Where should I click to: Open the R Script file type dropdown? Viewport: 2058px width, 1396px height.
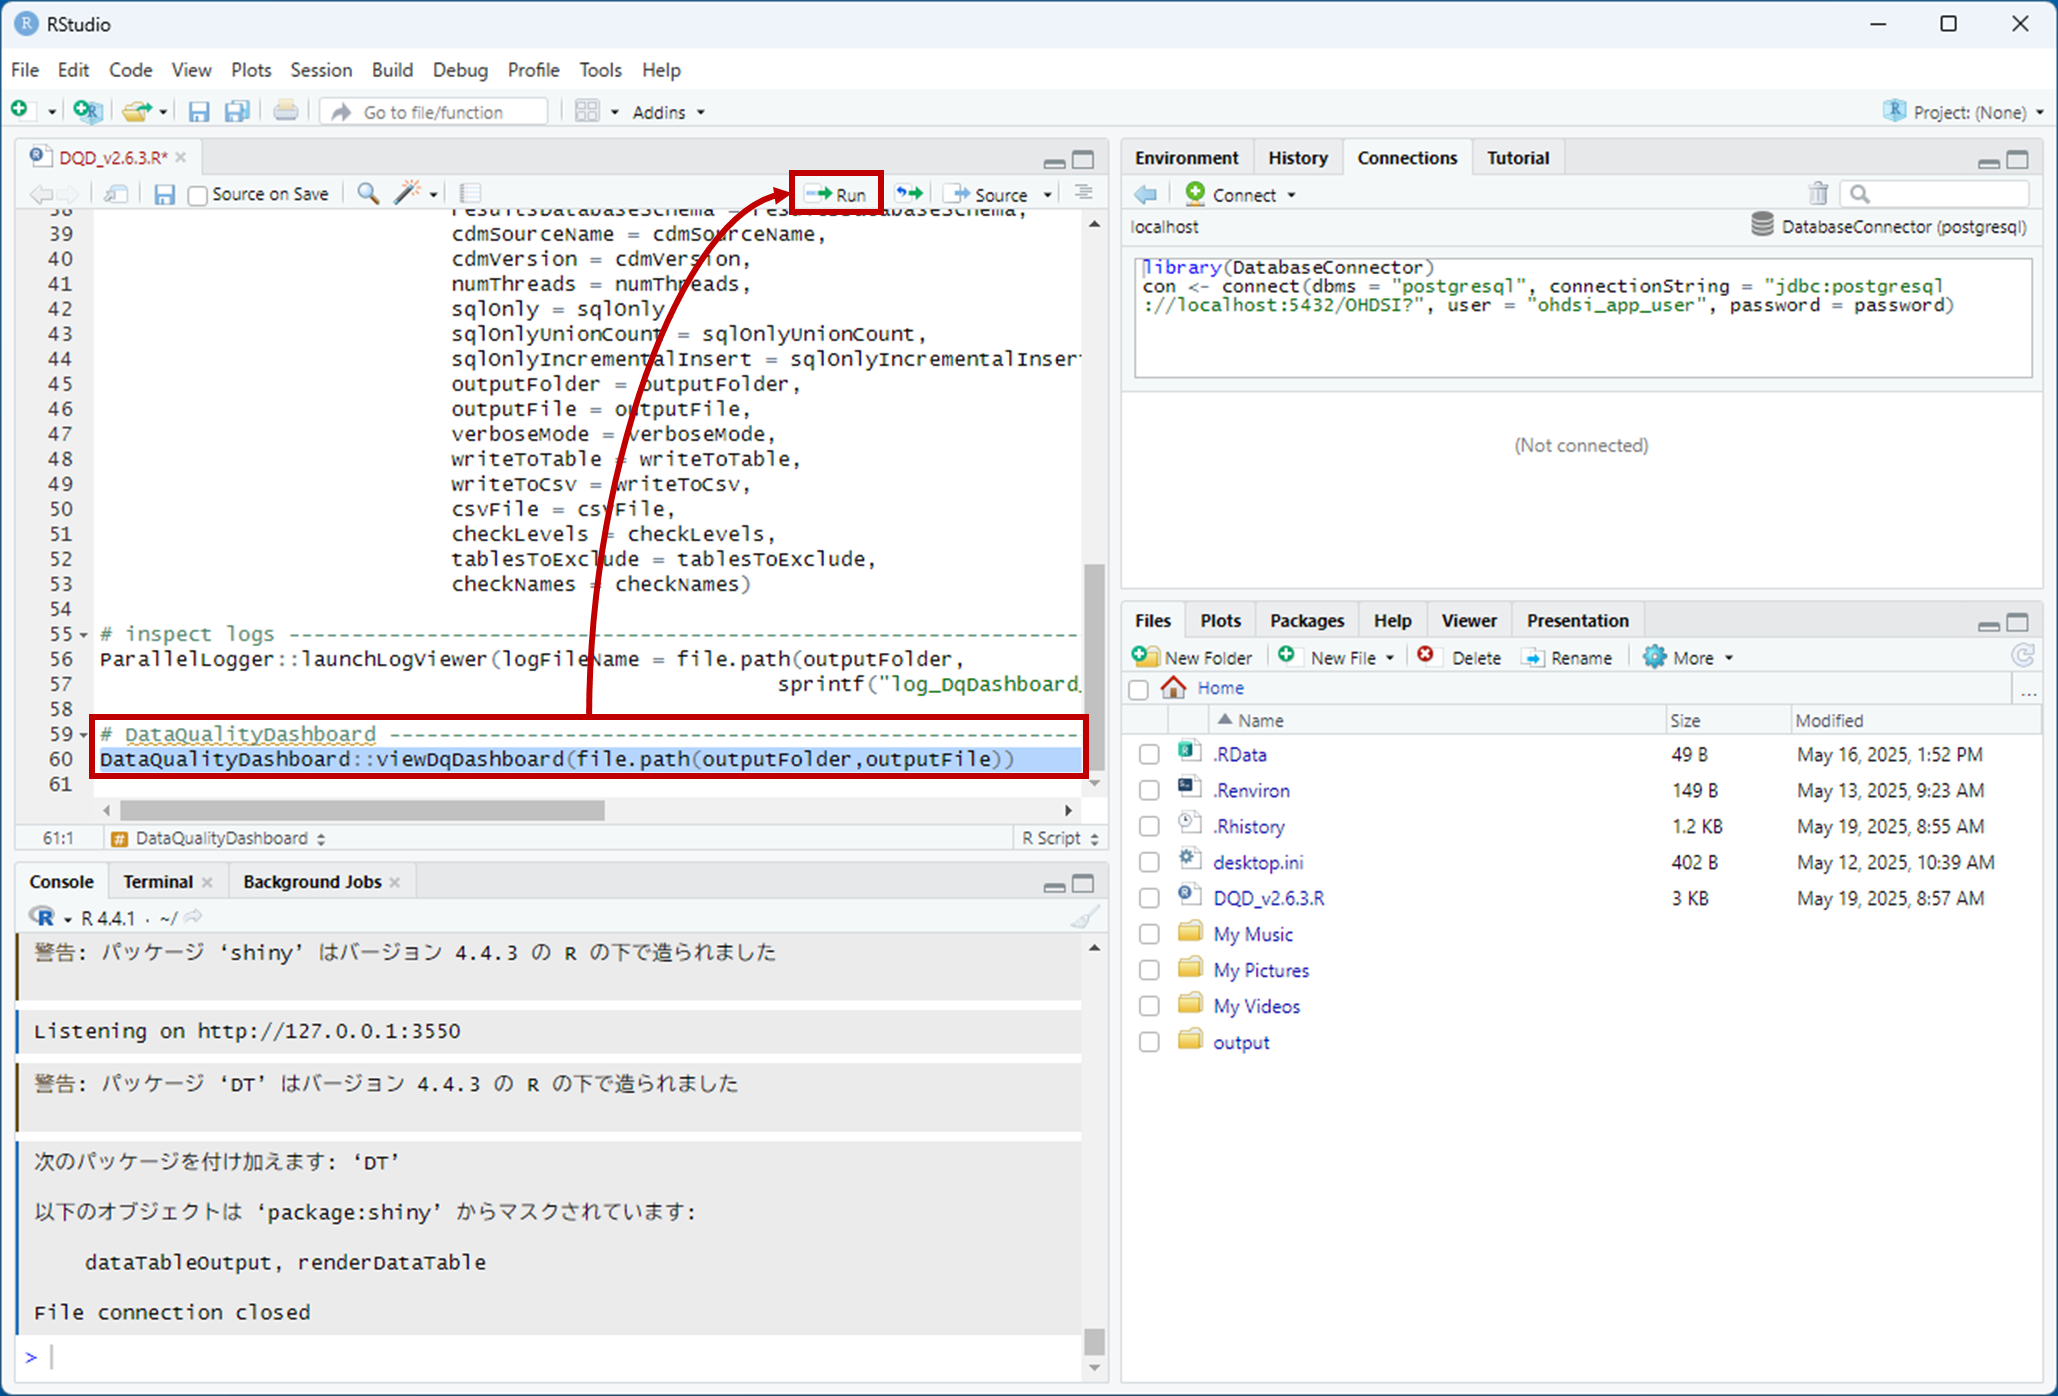coord(1061,838)
